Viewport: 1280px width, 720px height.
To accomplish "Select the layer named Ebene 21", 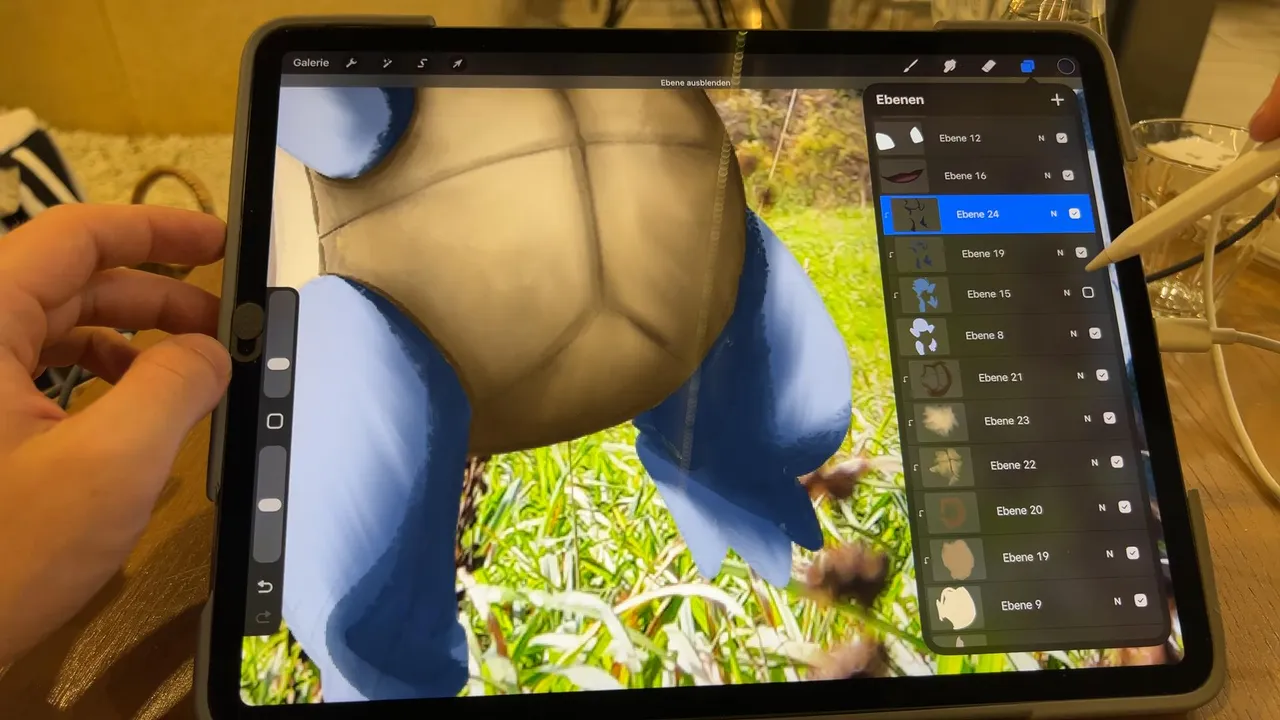I will click(x=1000, y=378).
